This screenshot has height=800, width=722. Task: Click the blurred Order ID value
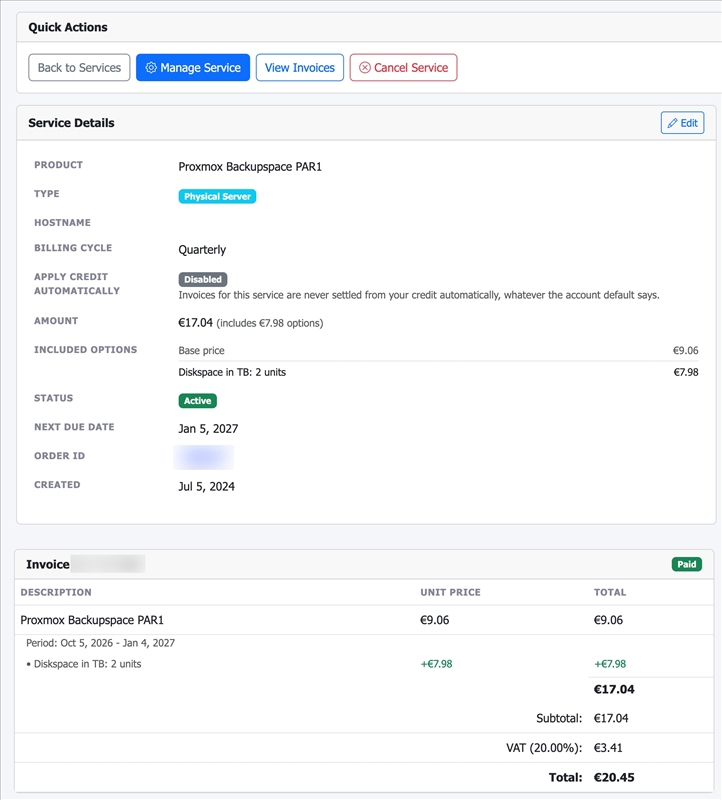point(204,457)
